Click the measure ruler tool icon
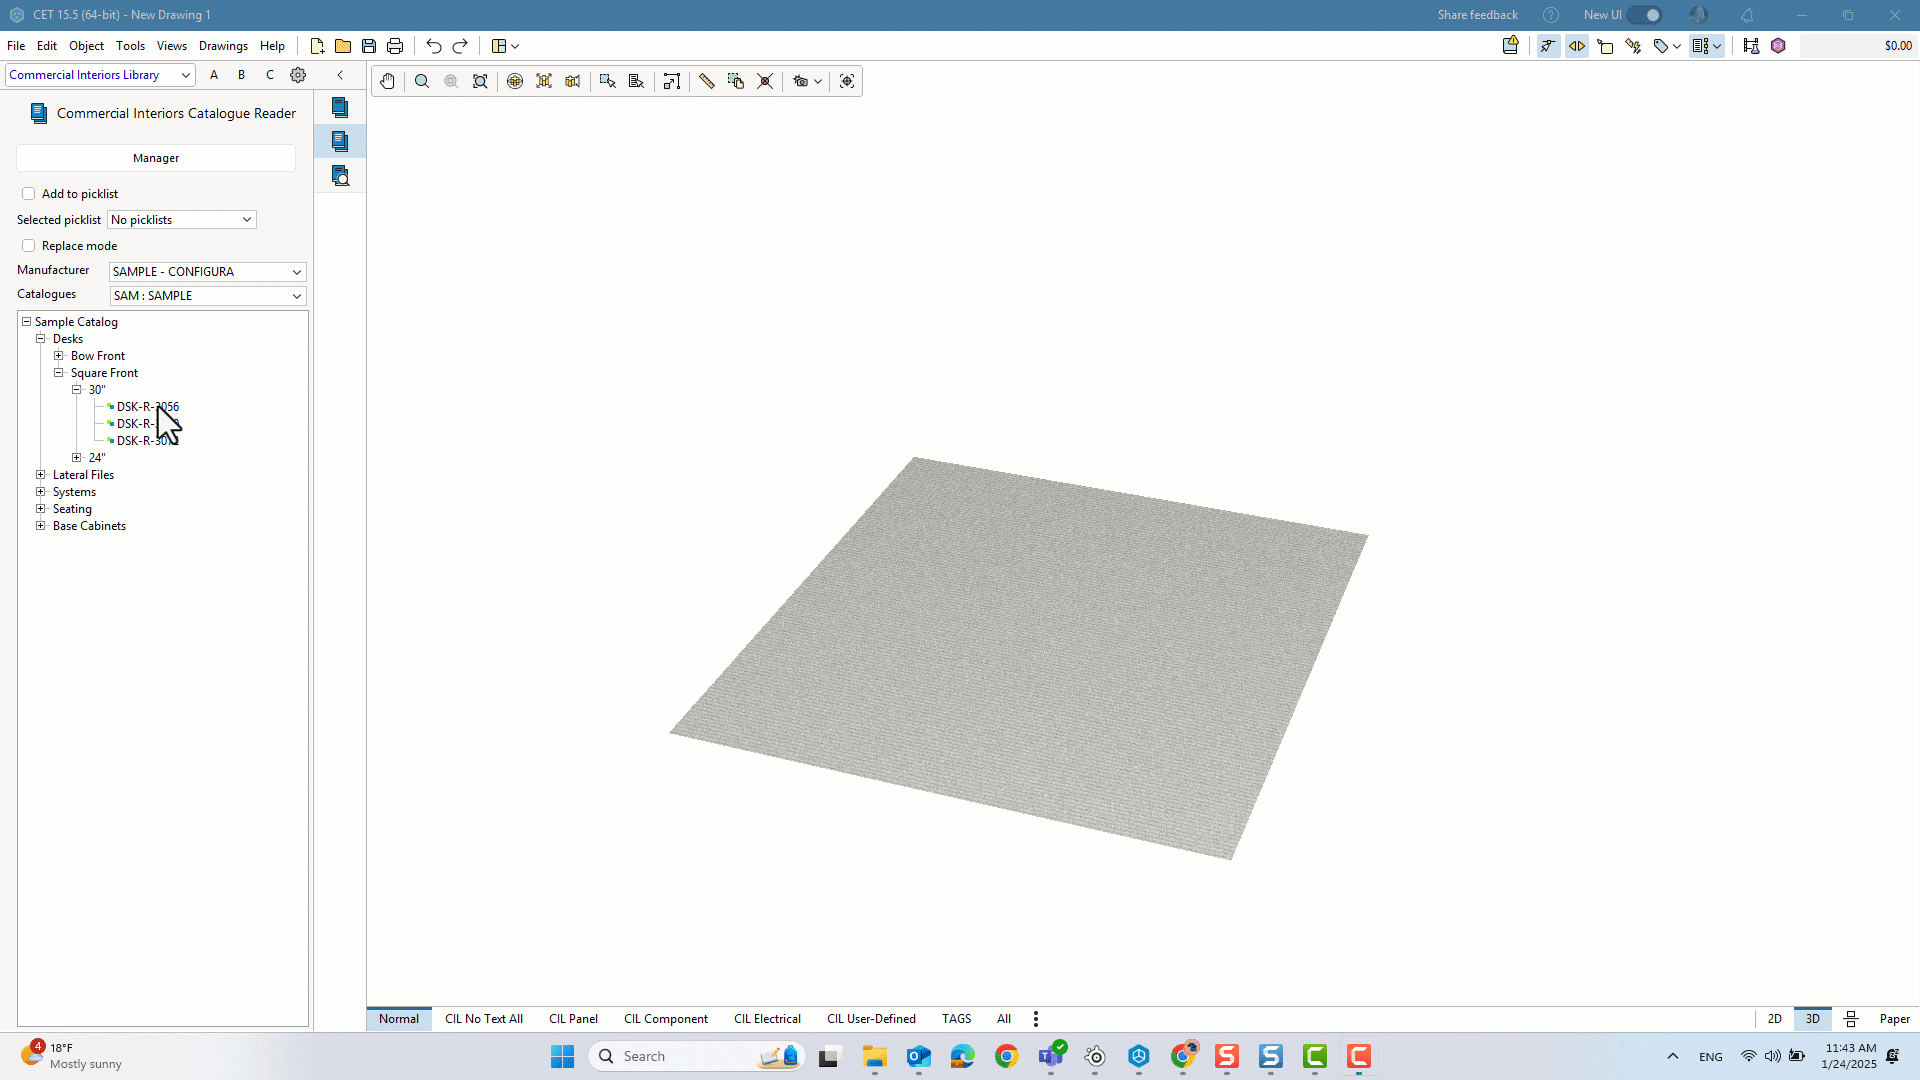The height and width of the screenshot is (1080, 1920). pyautogui.click(x=707, y=81)
